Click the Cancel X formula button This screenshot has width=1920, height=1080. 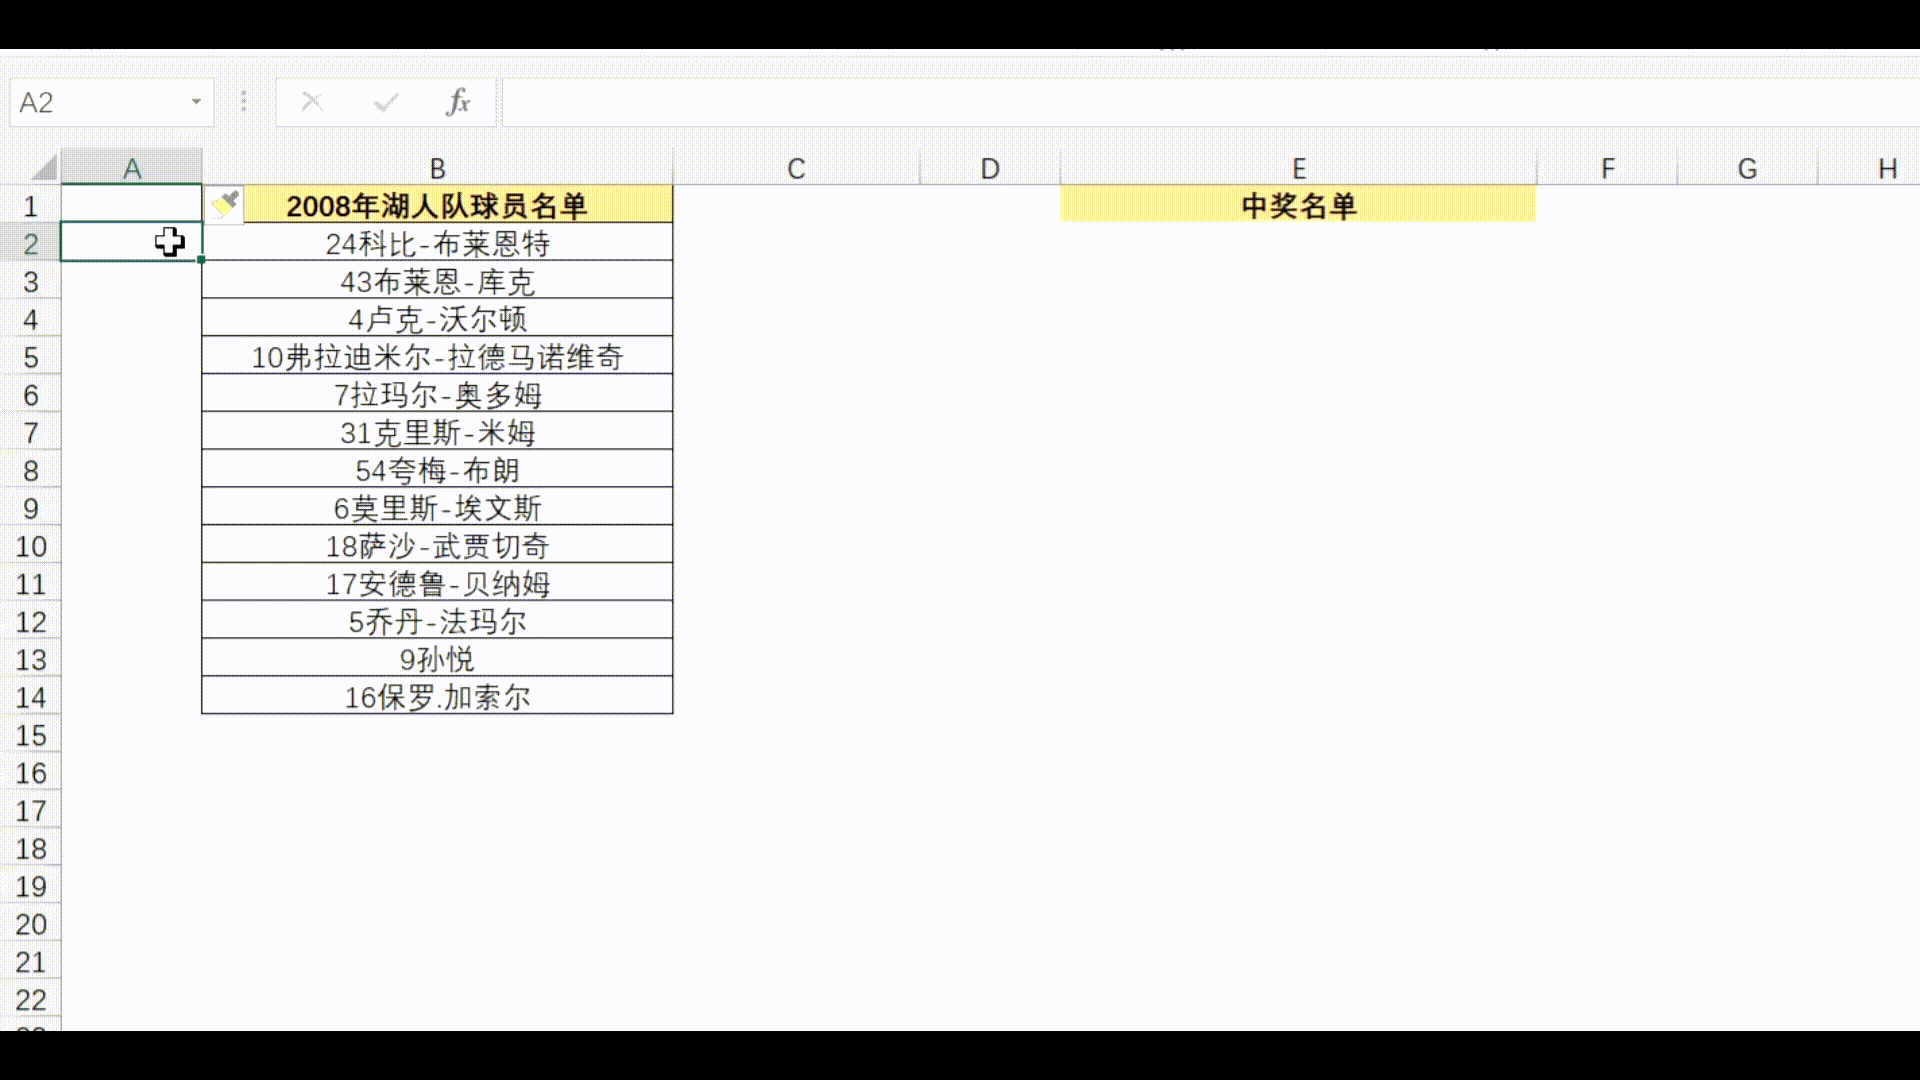pos(312,102)
